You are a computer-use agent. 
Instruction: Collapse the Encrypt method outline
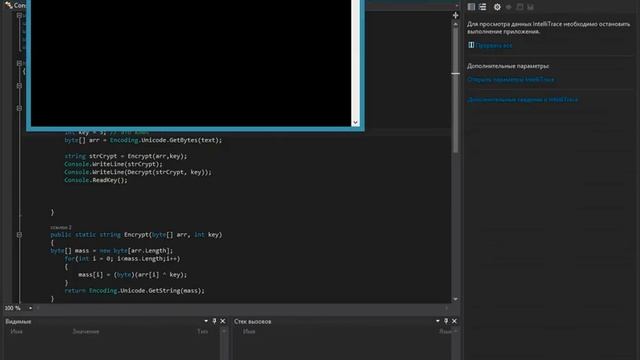coord(19,235)
